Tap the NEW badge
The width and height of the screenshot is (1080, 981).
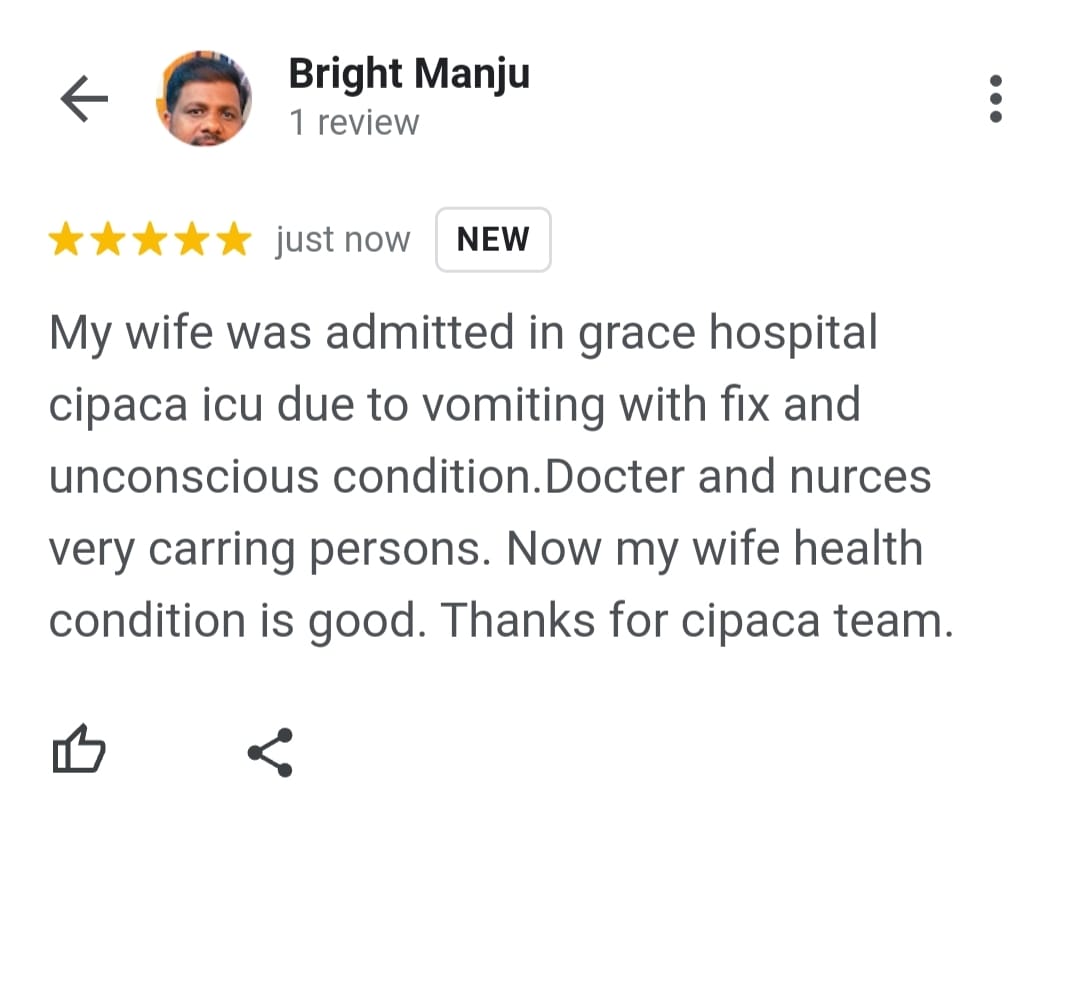[493, 240]
